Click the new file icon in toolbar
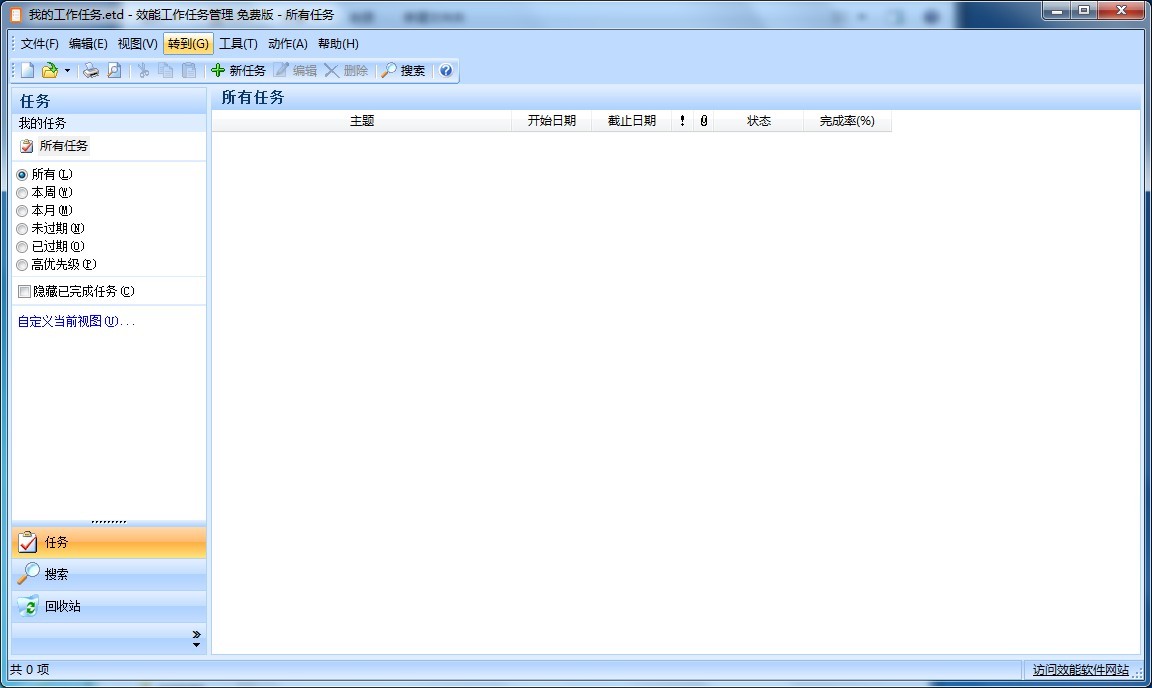Viewport: 1152px width, 688px height. point(27,70)
